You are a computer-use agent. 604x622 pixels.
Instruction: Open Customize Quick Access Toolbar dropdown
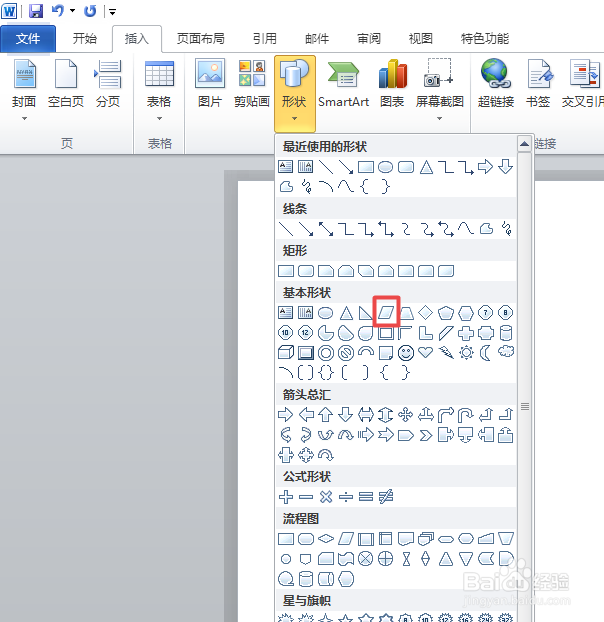coord(113,12)
